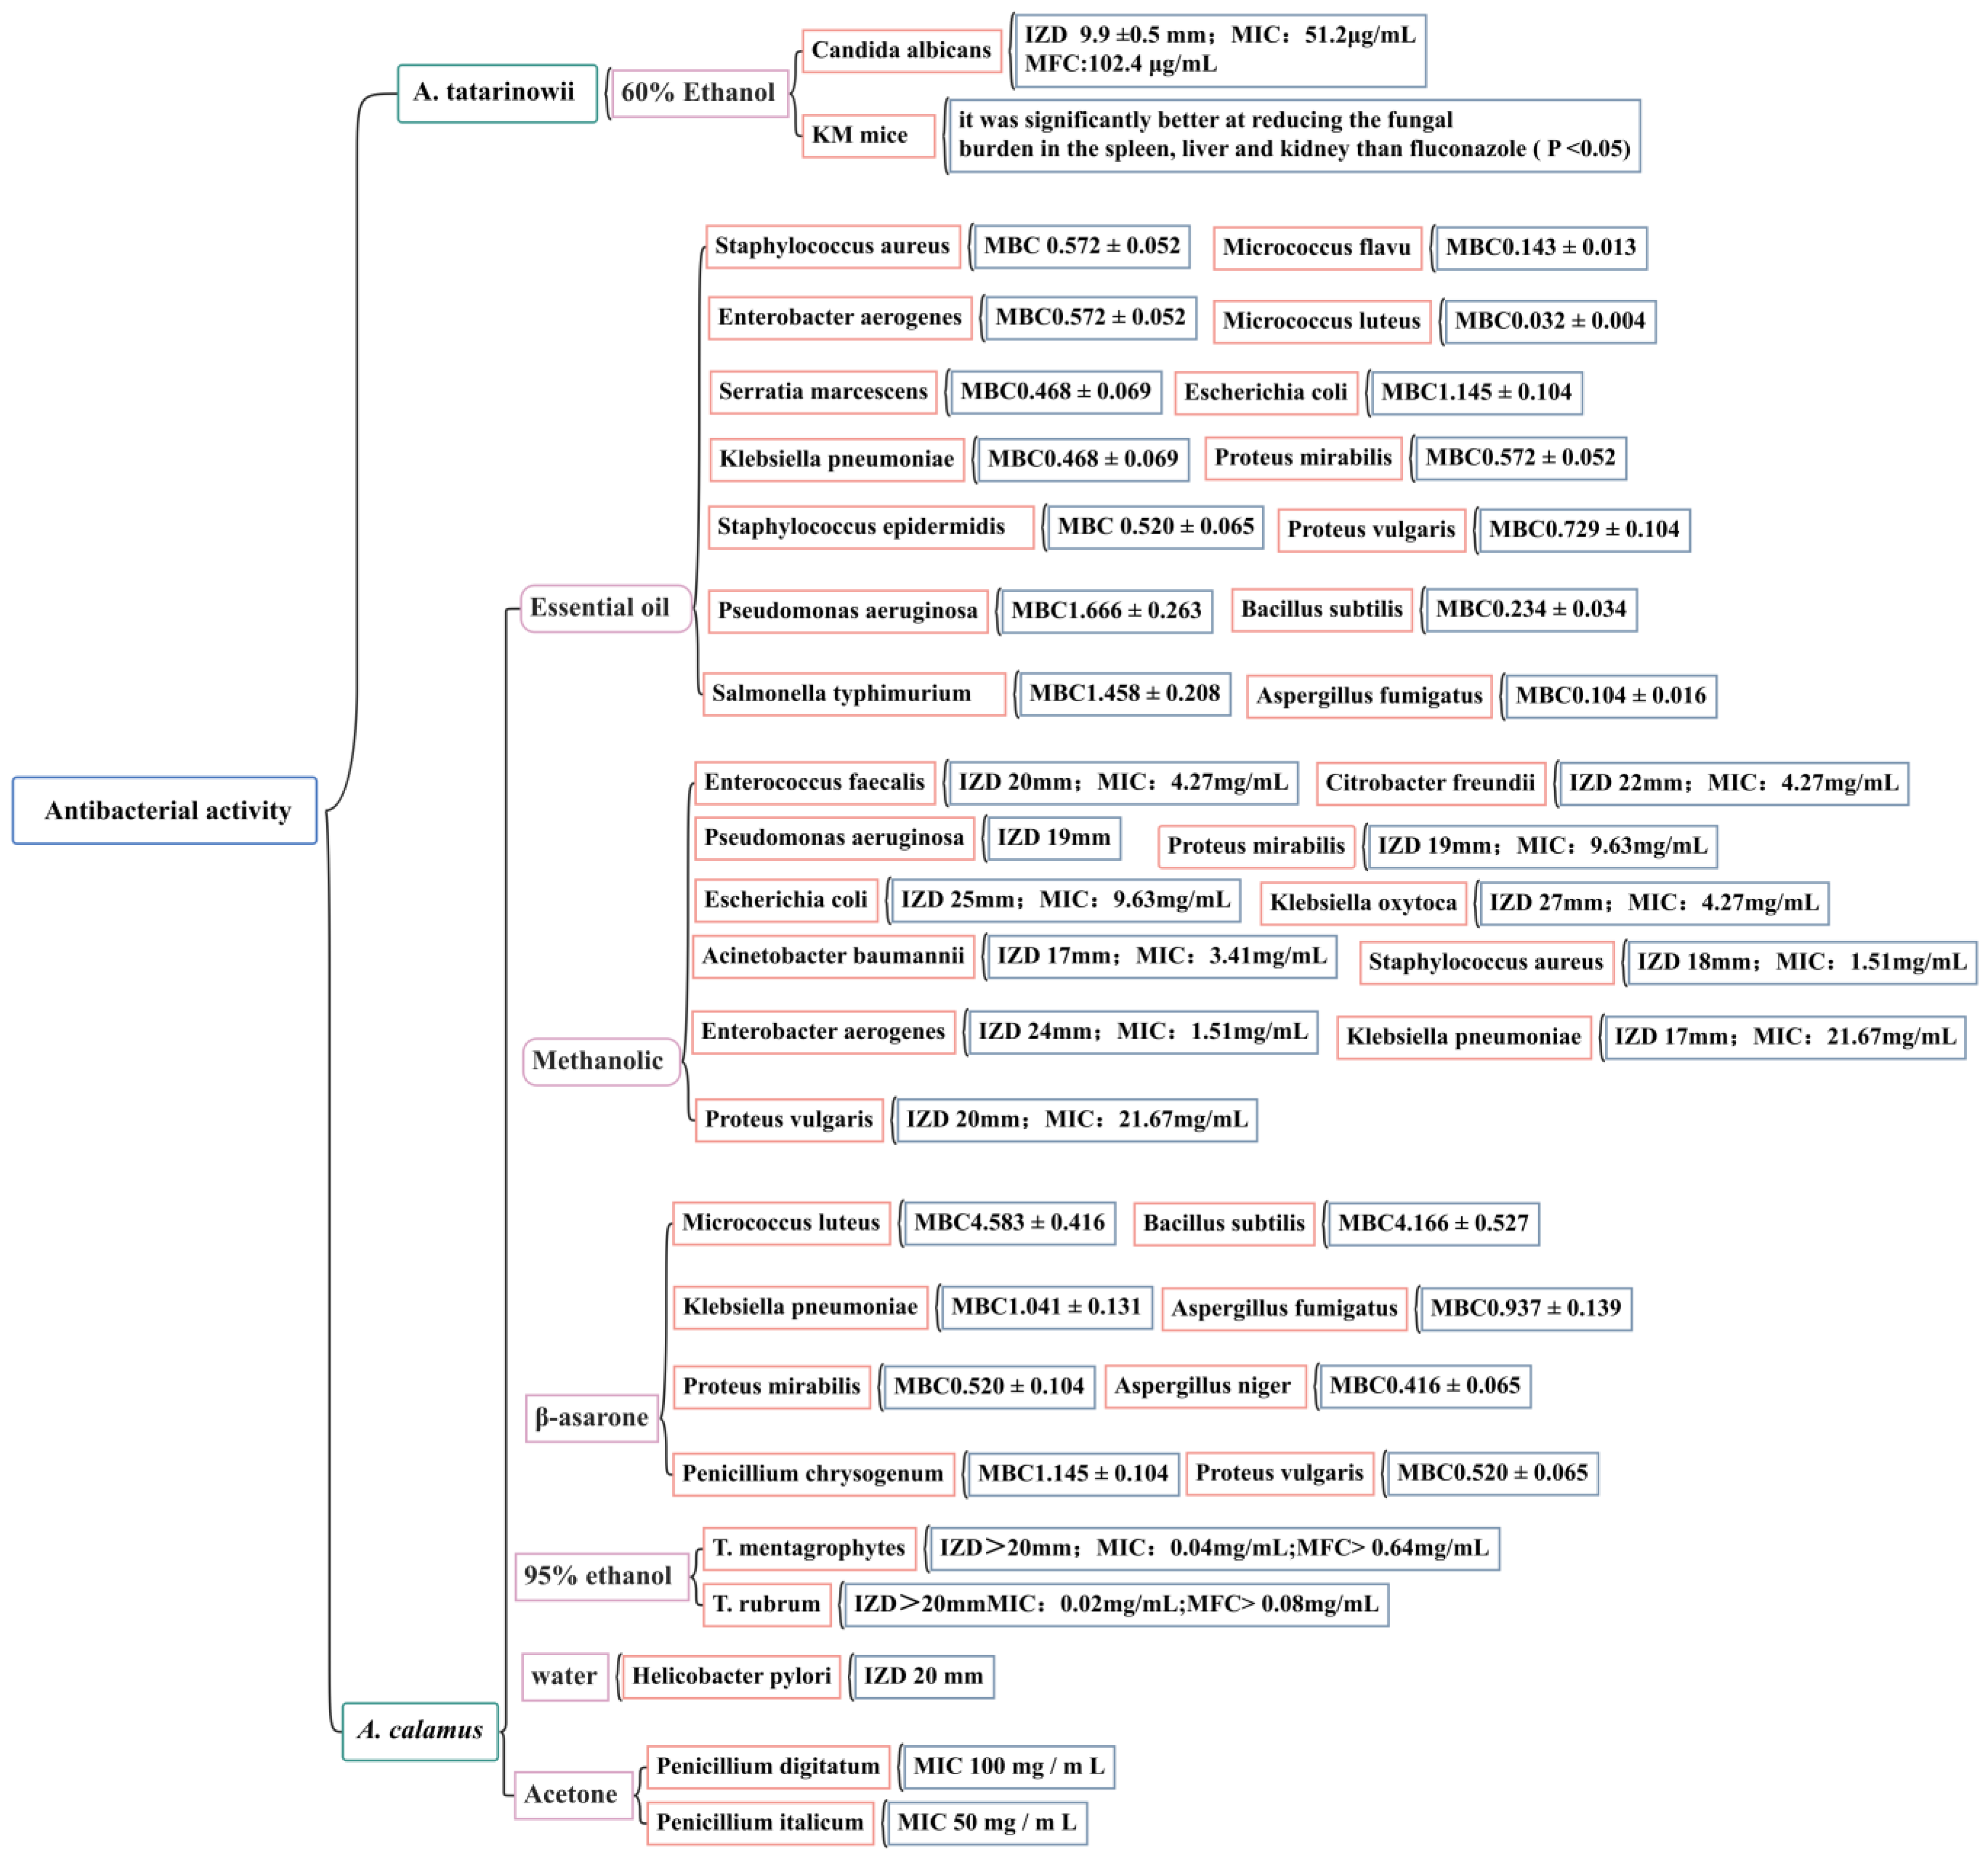The height and width of the screenshot is (1858, 1988).
Task: Select the Salmonella typhimurium box
Action: pyautogui.click(x=854, y=694)
